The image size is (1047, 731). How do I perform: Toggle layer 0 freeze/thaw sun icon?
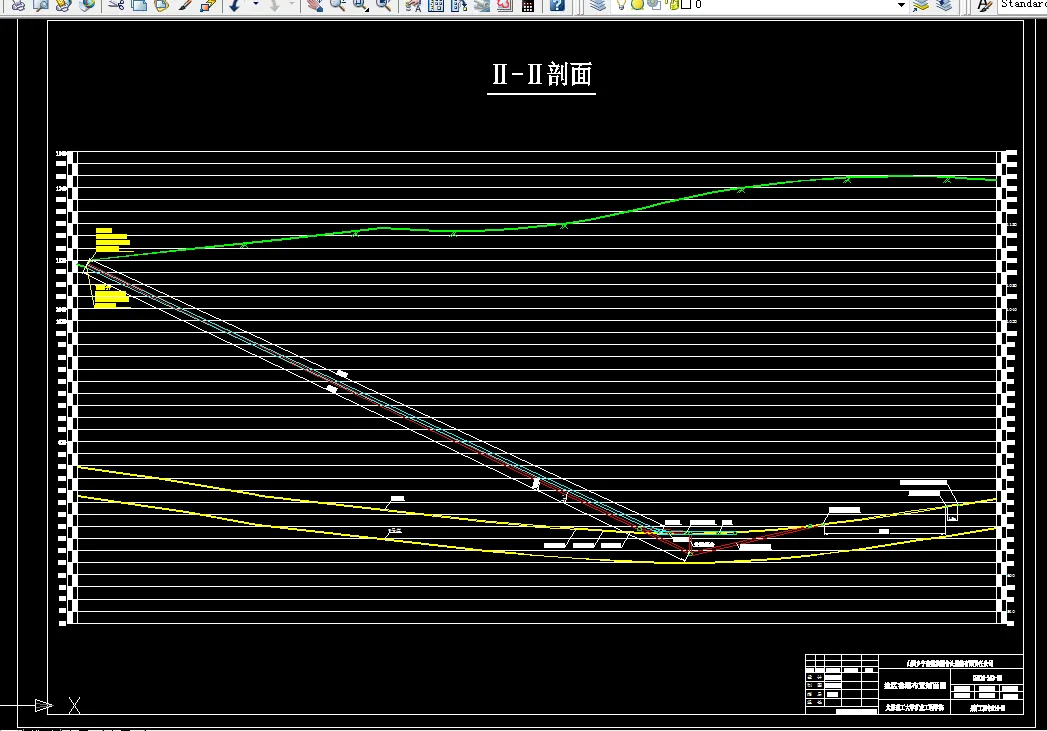[637, 5]
